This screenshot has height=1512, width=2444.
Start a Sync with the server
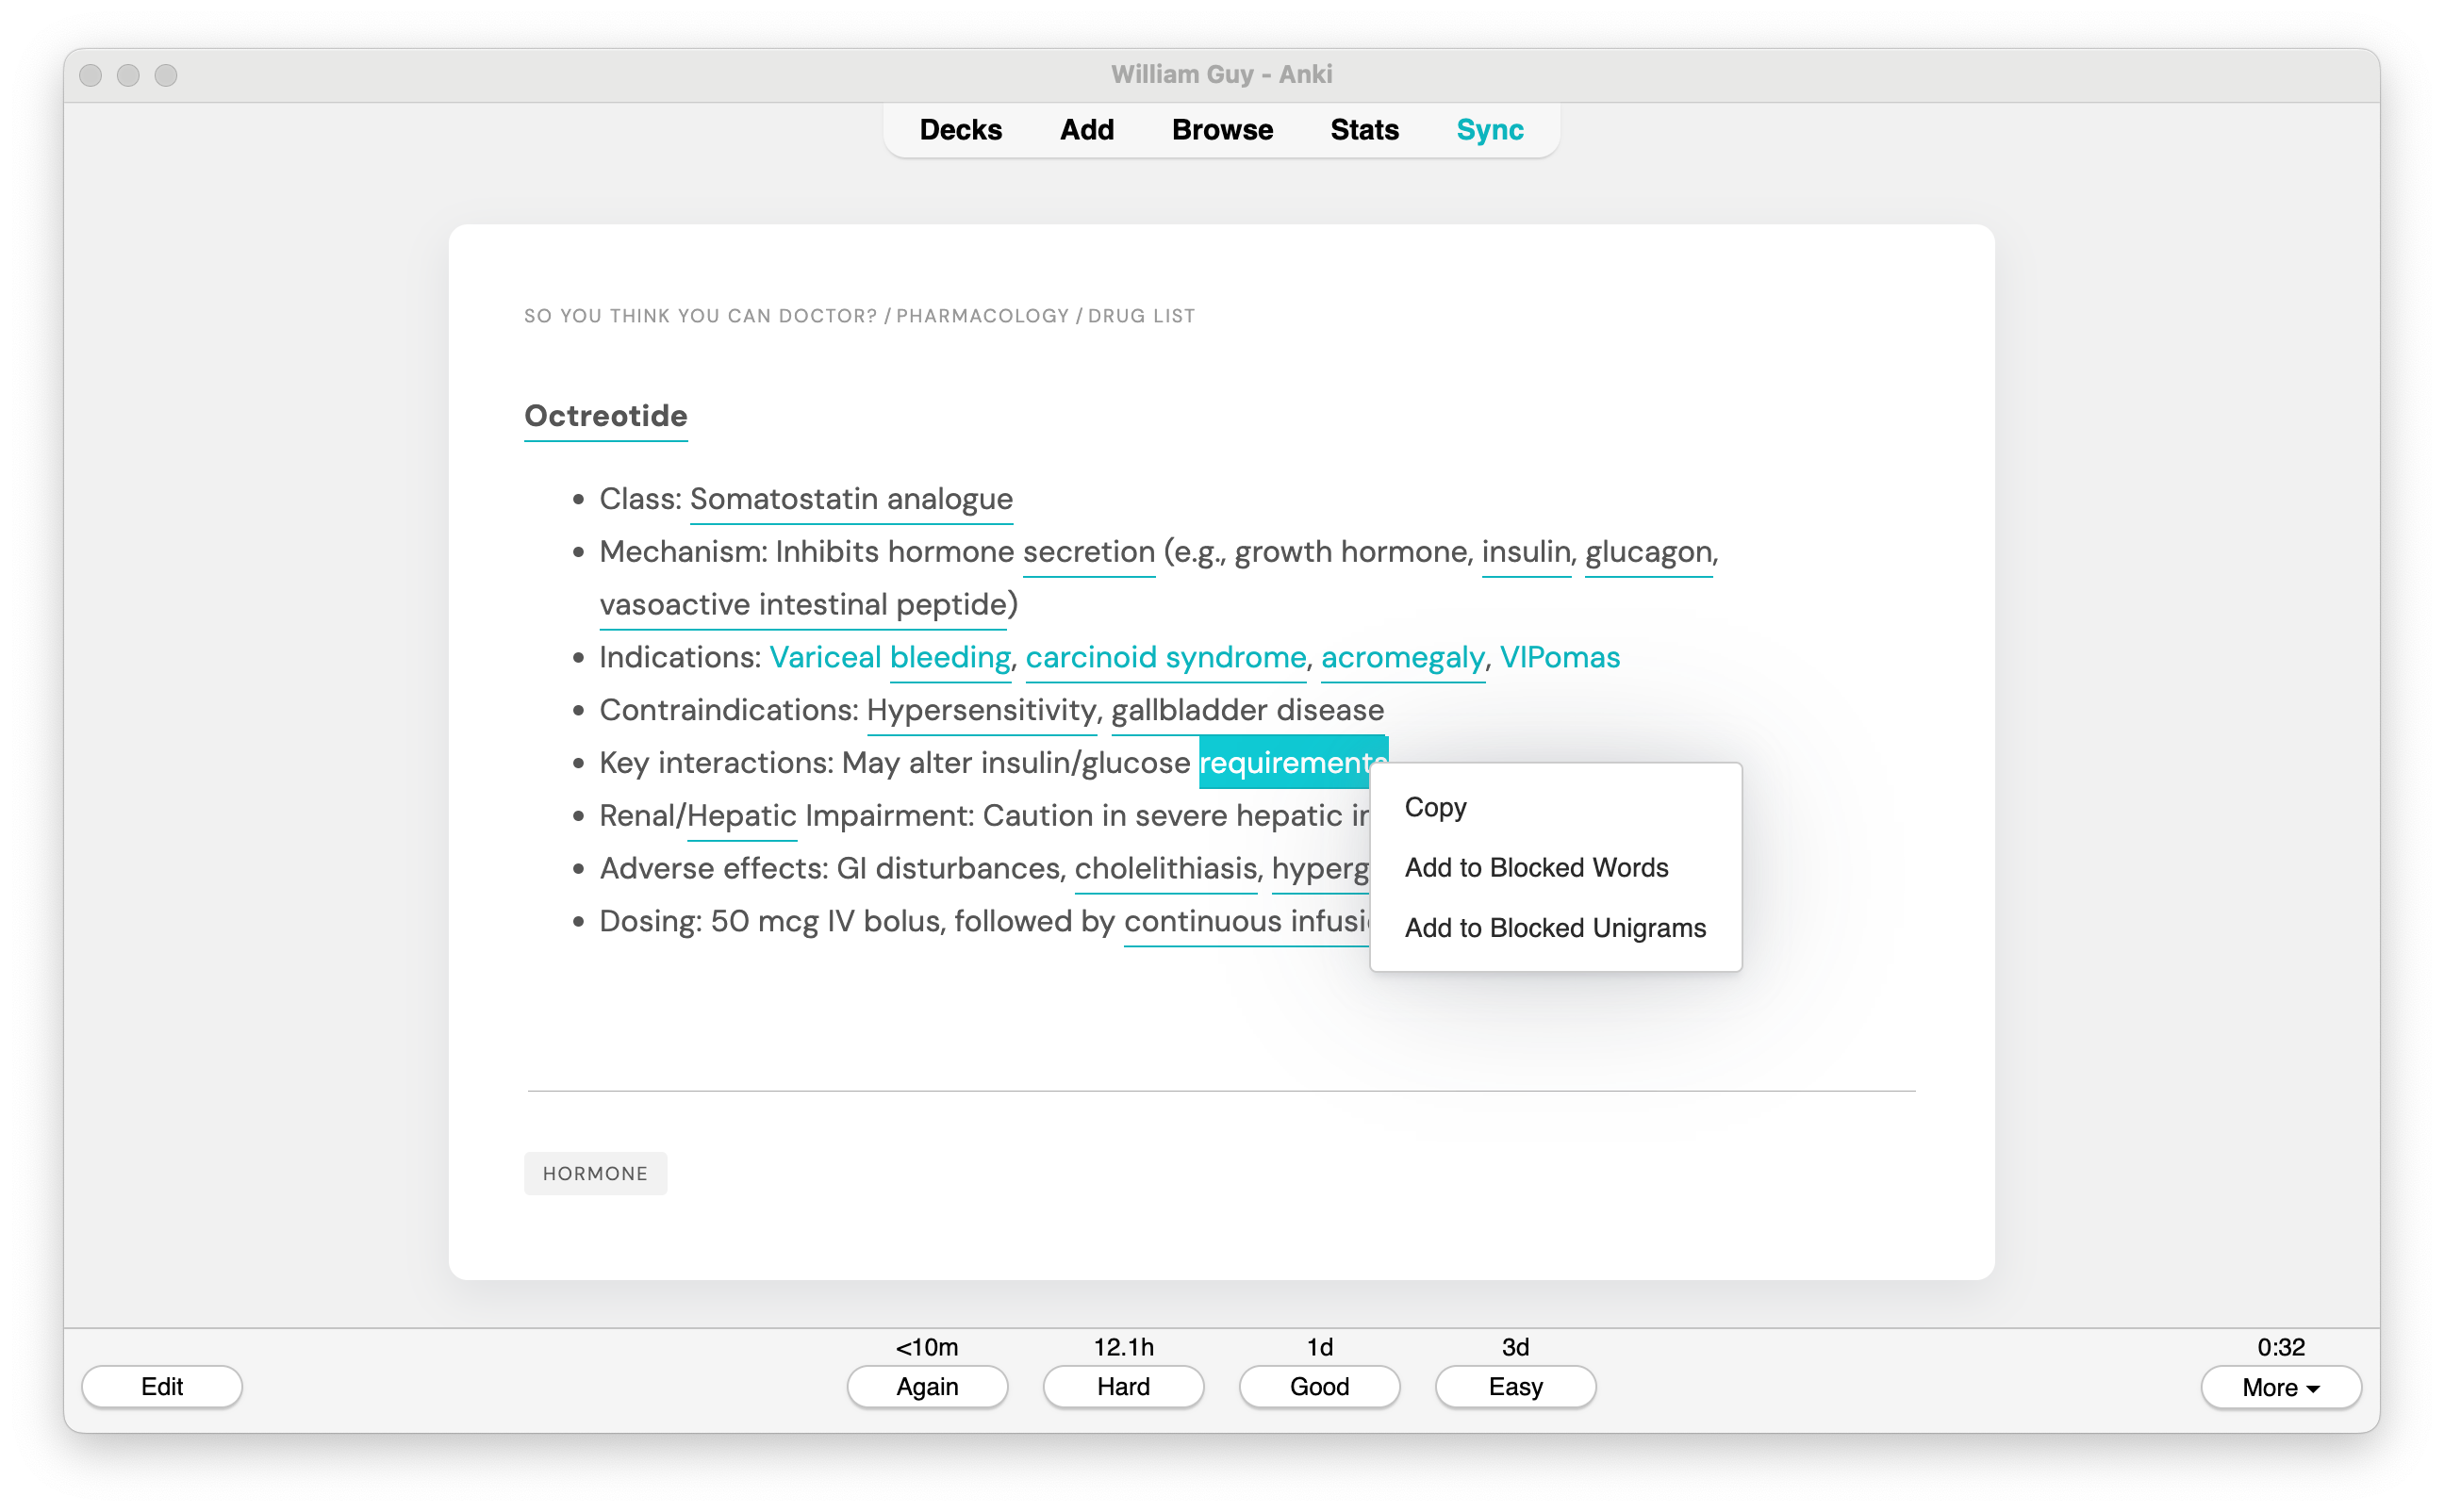tap(1489, 130)
